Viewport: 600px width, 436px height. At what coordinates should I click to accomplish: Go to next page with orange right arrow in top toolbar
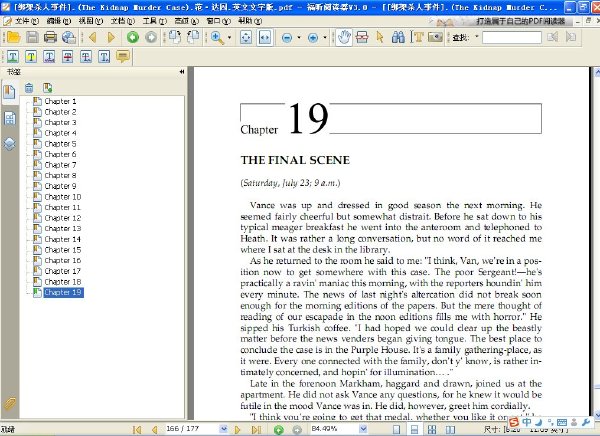click(x=111, y=37)
